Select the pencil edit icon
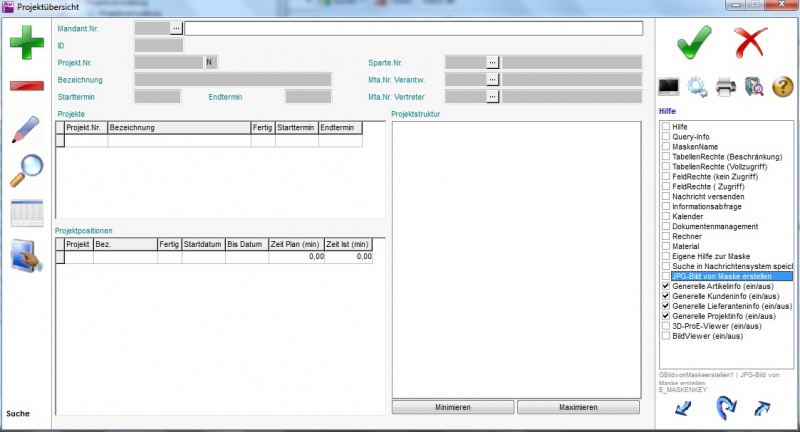The height and width of the screenshot is (432, 800). tap(26, 130)
